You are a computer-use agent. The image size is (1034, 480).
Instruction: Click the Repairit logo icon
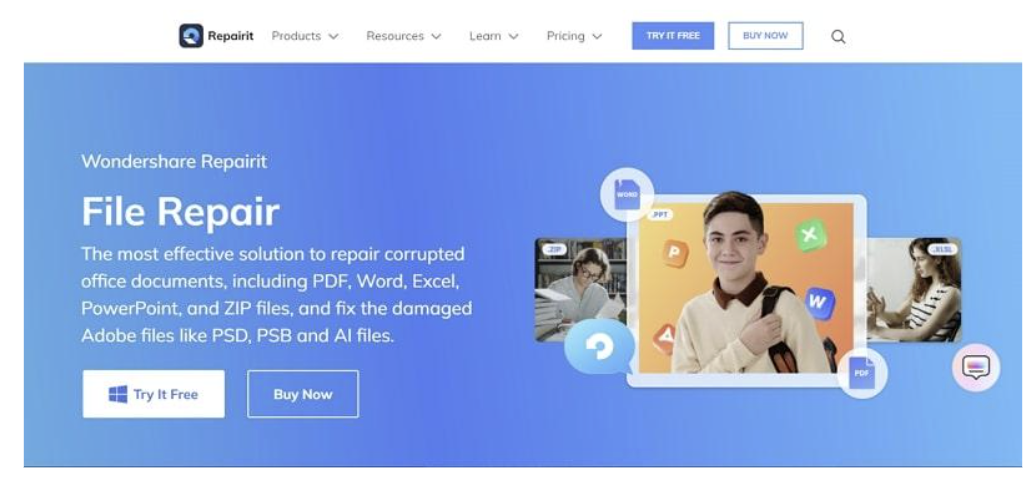[x=191, y=36]
